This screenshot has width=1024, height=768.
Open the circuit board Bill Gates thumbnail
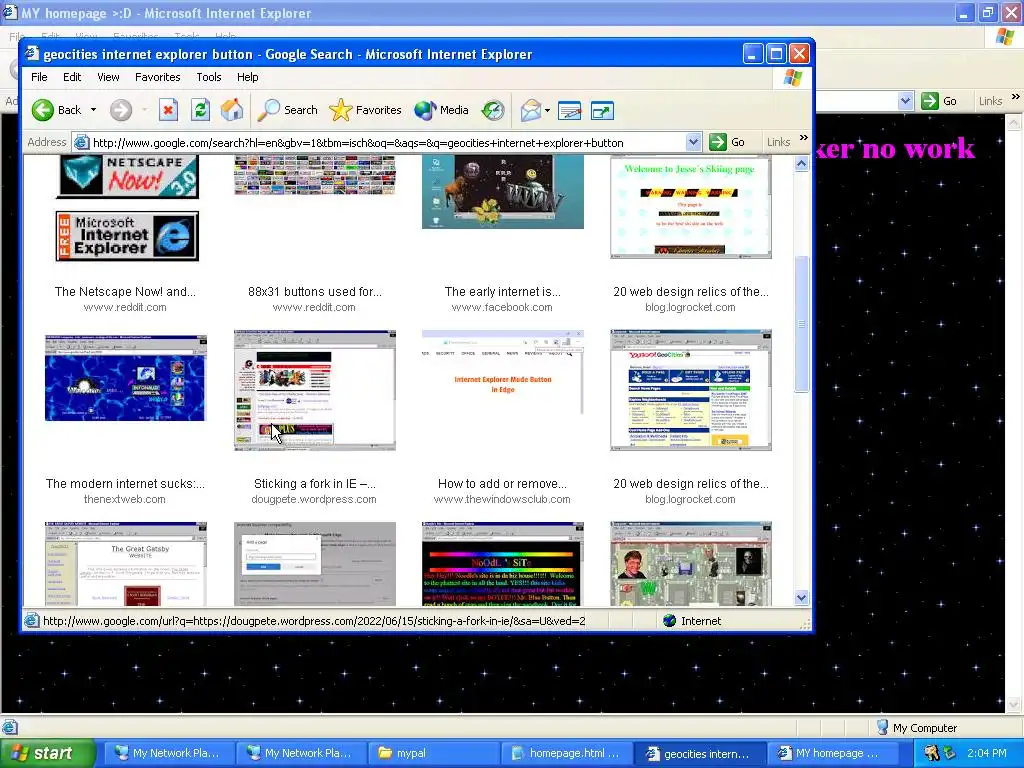click(691, 564)
